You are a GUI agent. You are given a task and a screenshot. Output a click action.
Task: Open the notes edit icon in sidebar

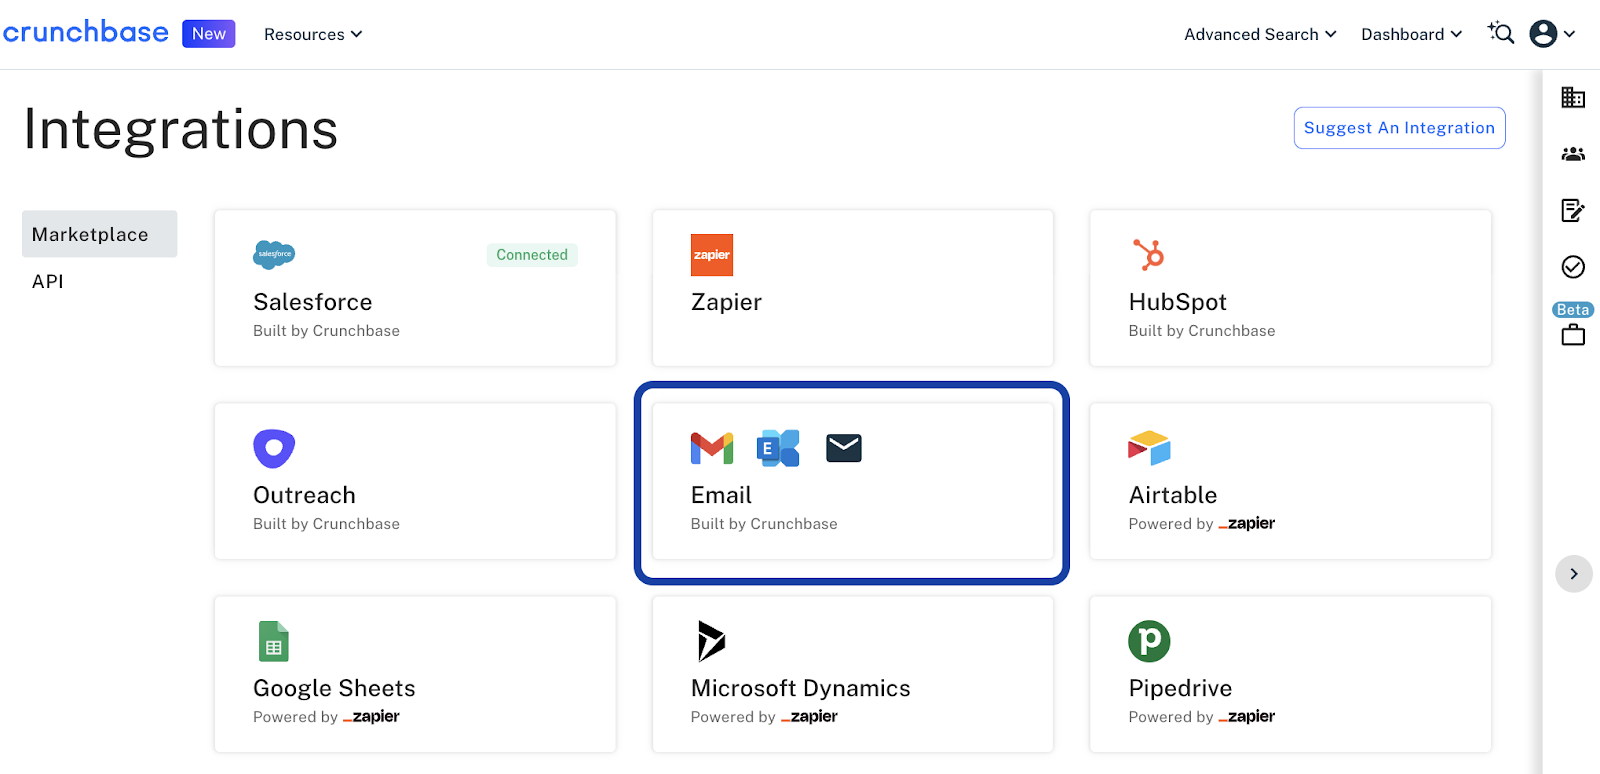1573,210
